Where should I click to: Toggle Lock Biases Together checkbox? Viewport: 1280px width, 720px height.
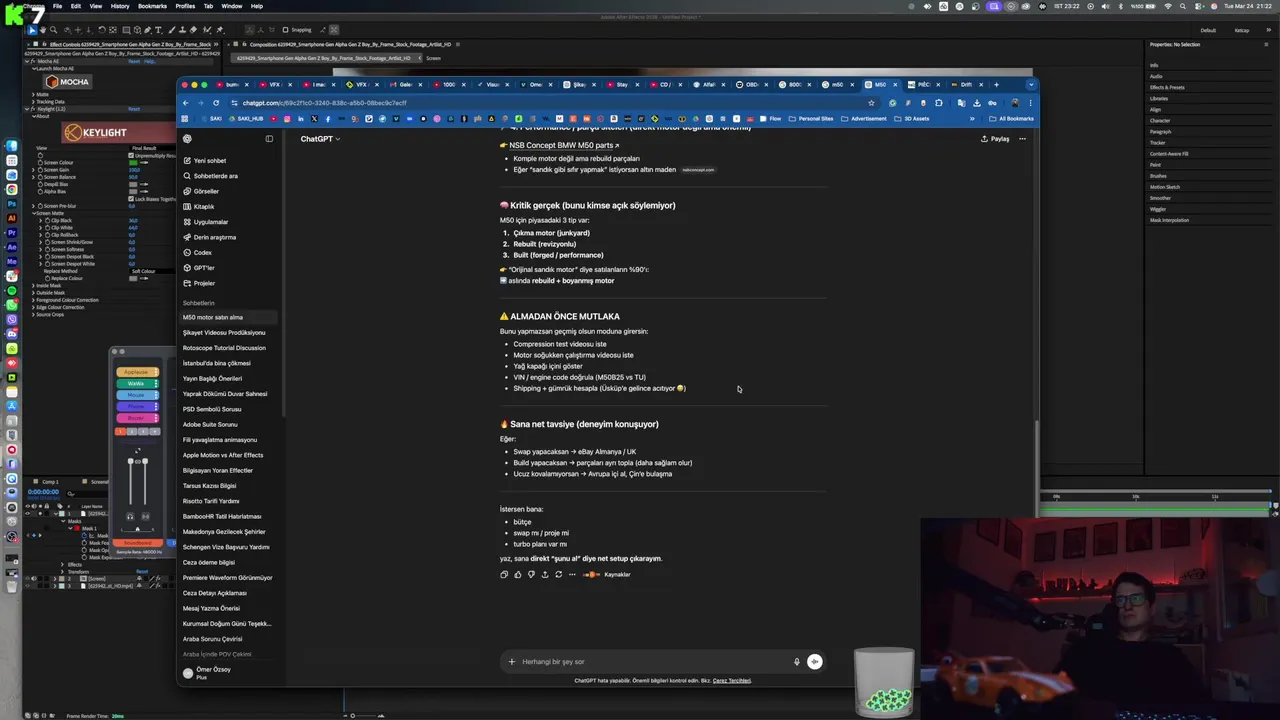[x=131, y=199]
